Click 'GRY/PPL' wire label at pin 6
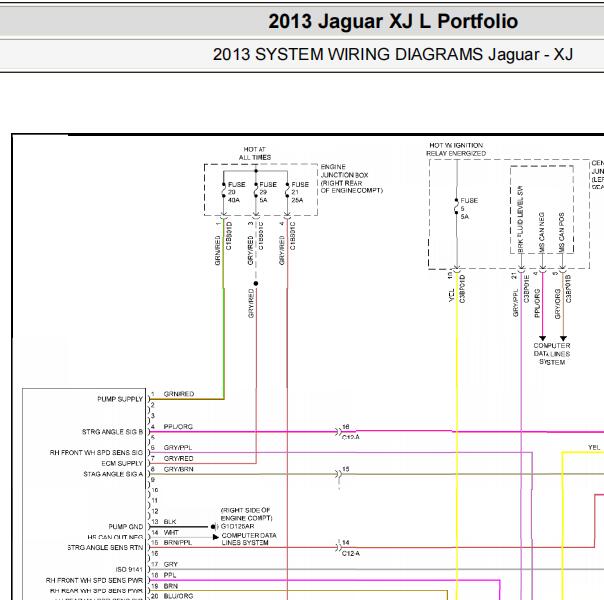The image size is (604, 600). tap(178, 447)
